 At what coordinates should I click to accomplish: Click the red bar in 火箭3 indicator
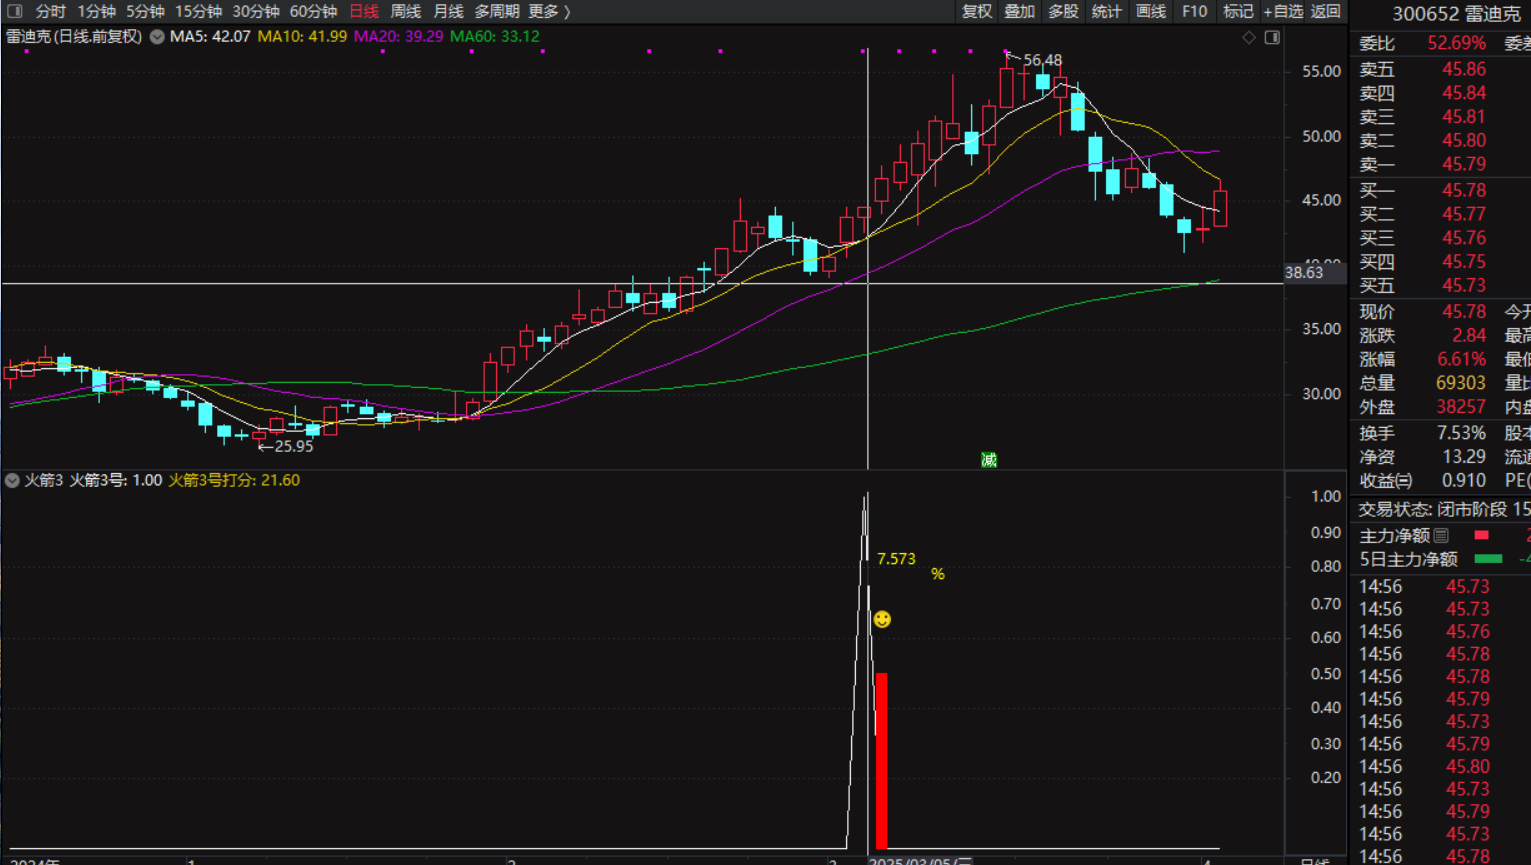(881, 760)
